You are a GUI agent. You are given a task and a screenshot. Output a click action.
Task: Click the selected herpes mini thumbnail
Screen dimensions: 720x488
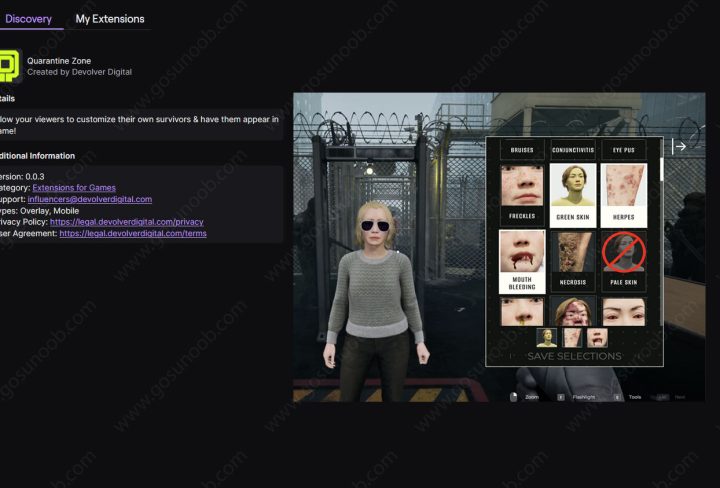pos(572,337)
